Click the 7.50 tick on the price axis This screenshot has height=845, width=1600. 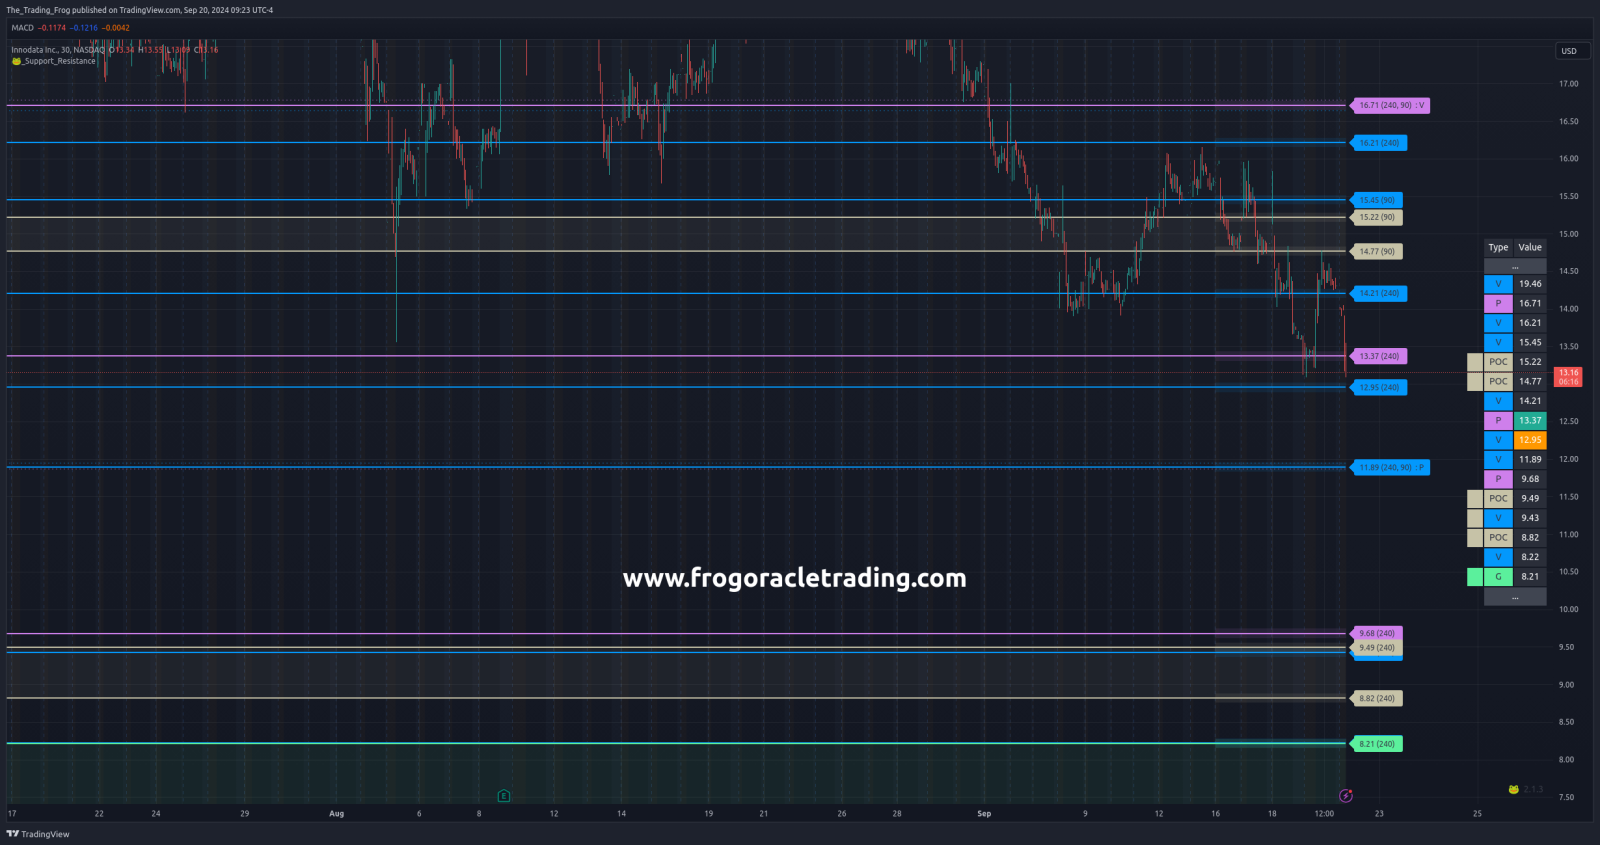[1566, 798]
